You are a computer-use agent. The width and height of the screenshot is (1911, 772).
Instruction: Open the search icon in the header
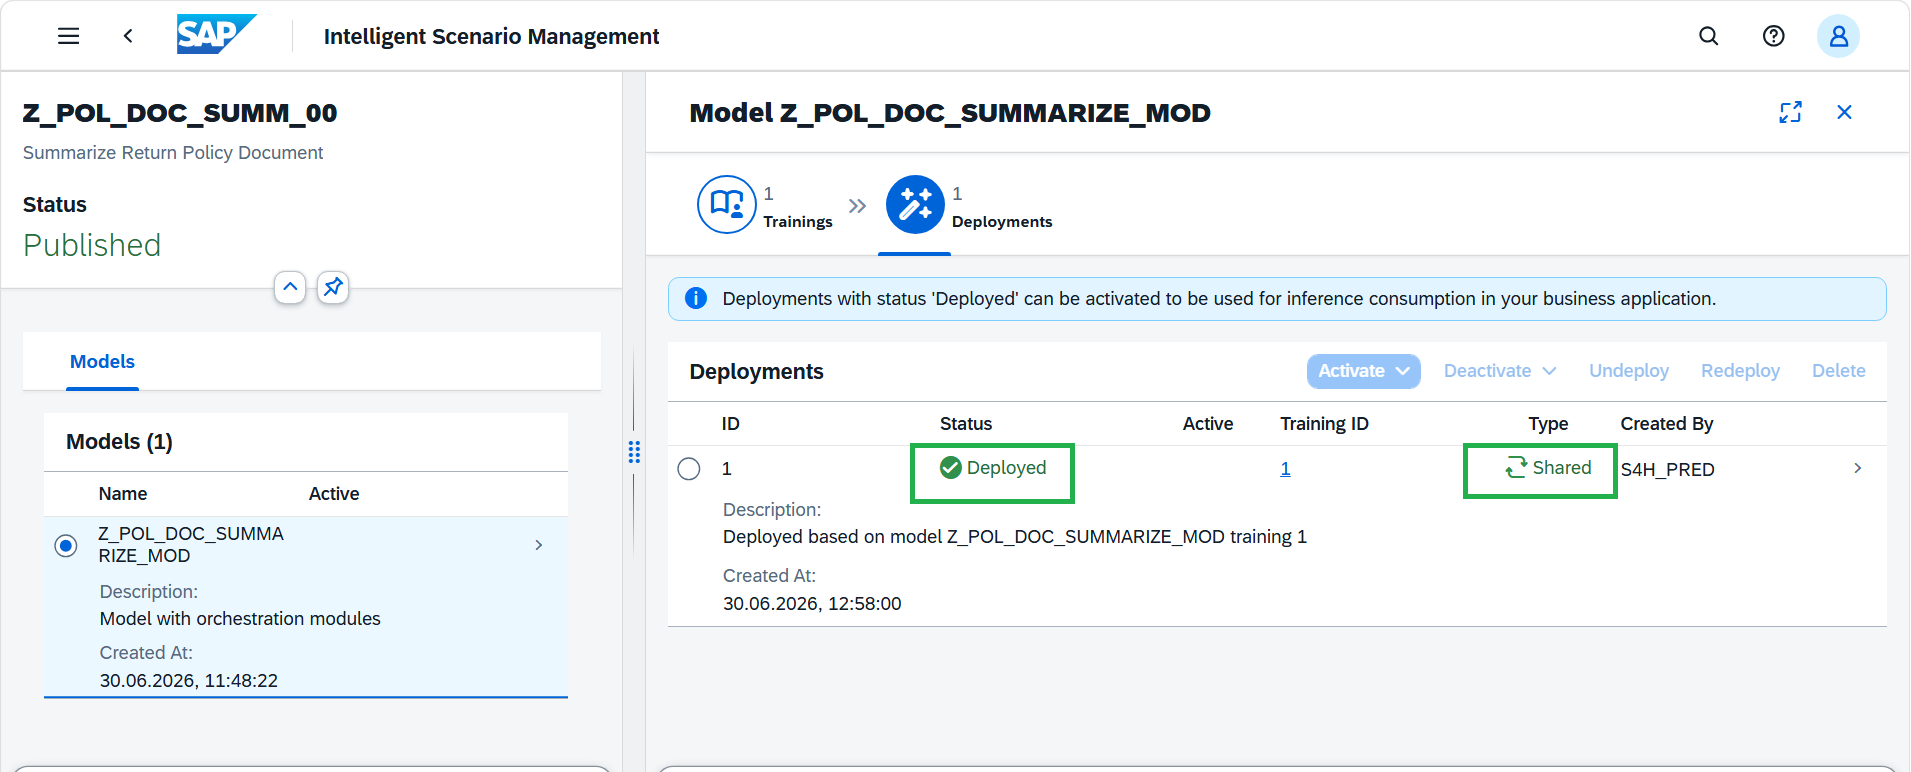click(1709, 36)
